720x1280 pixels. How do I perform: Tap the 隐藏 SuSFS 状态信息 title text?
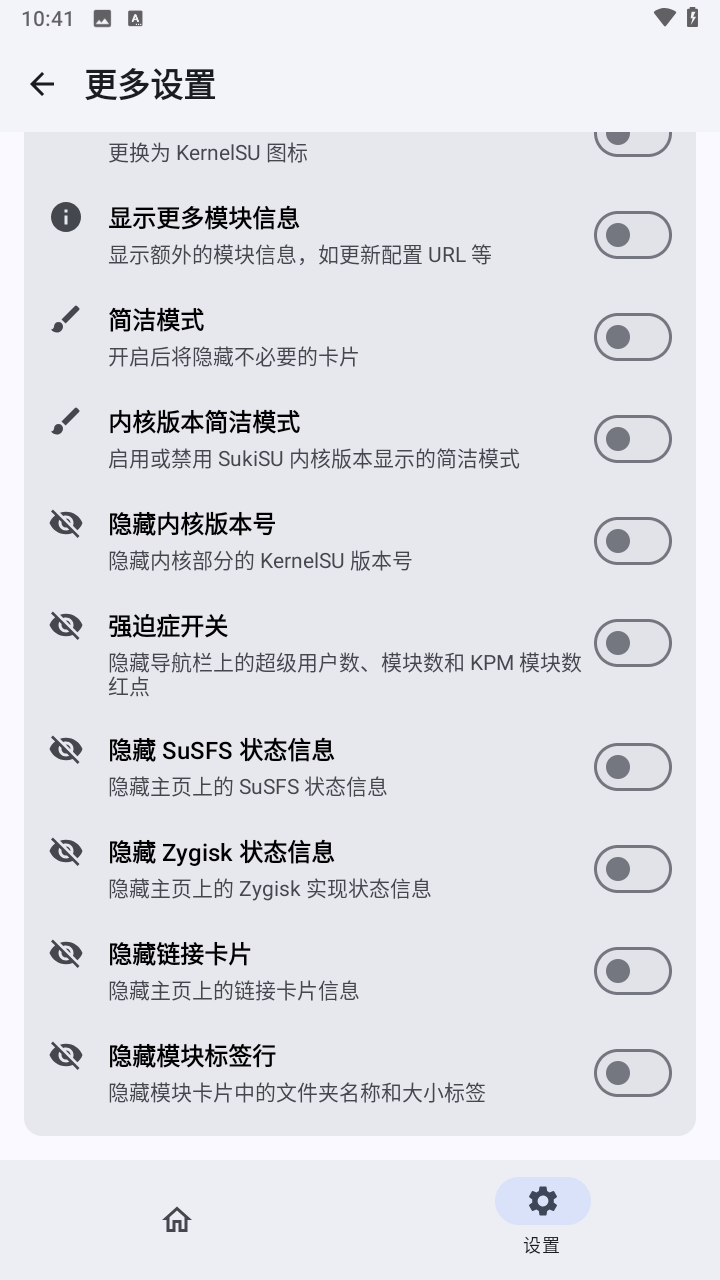point(221,750)
